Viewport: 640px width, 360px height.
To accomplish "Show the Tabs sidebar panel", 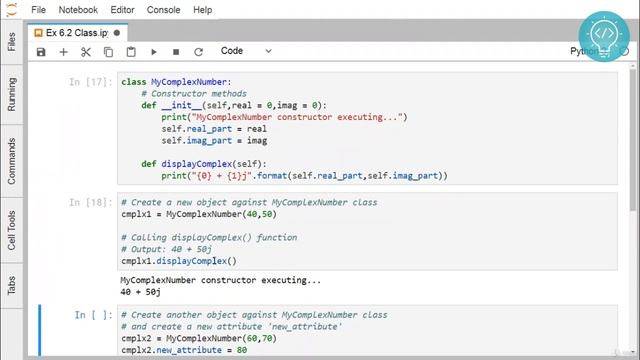I will 11,285.
